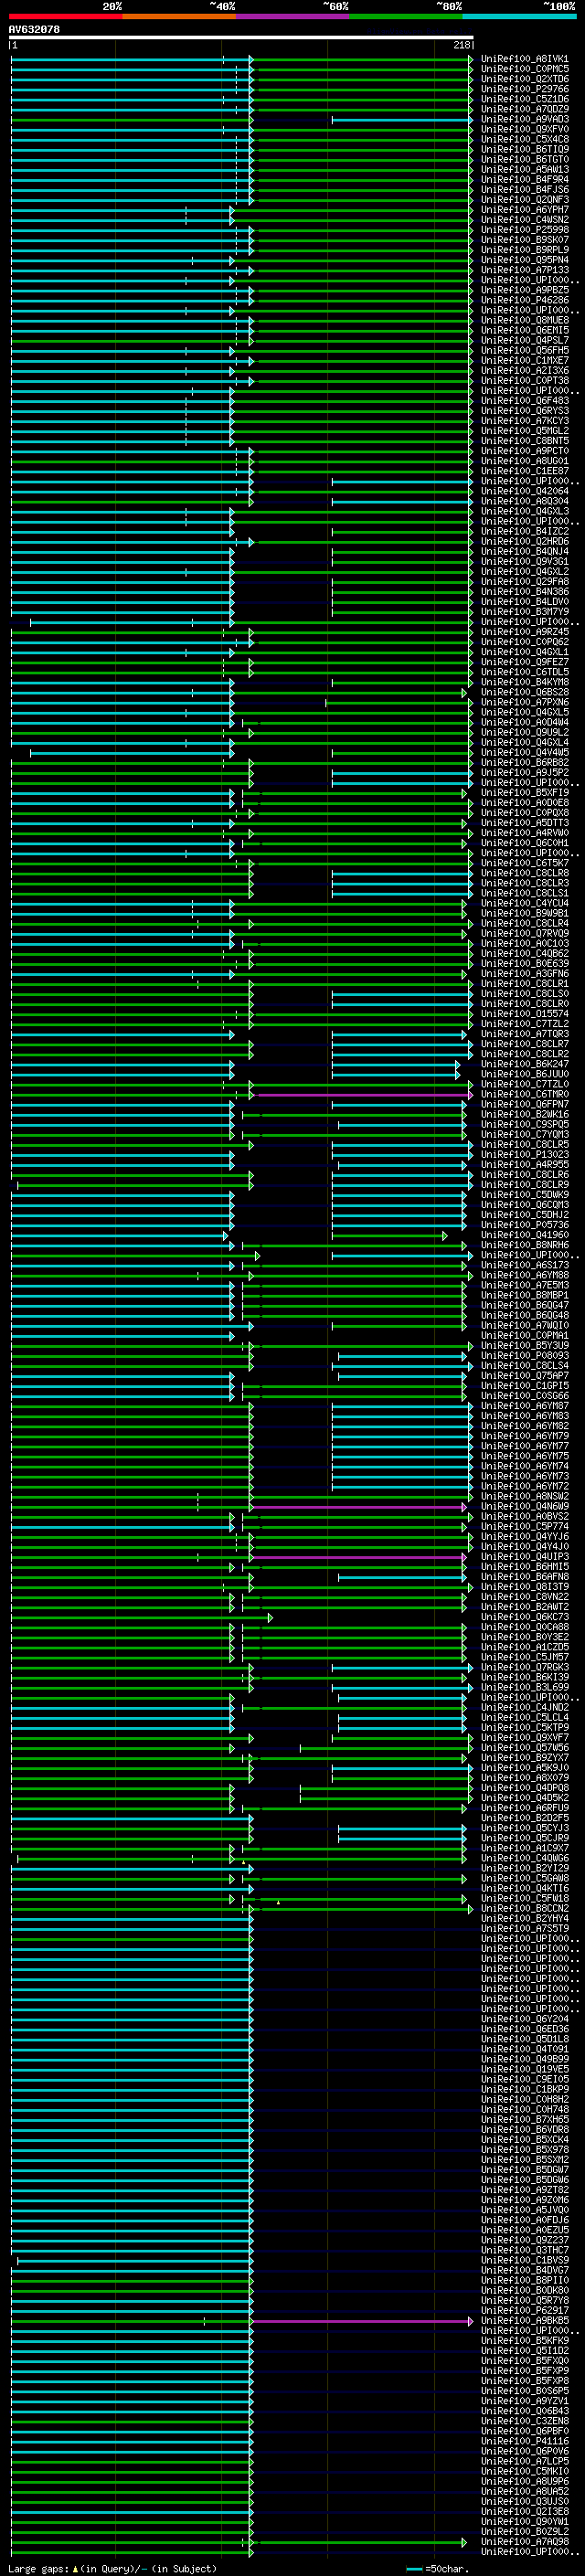
Task: Click hit label UniRef100_A6YM87
Action: 525,1406
